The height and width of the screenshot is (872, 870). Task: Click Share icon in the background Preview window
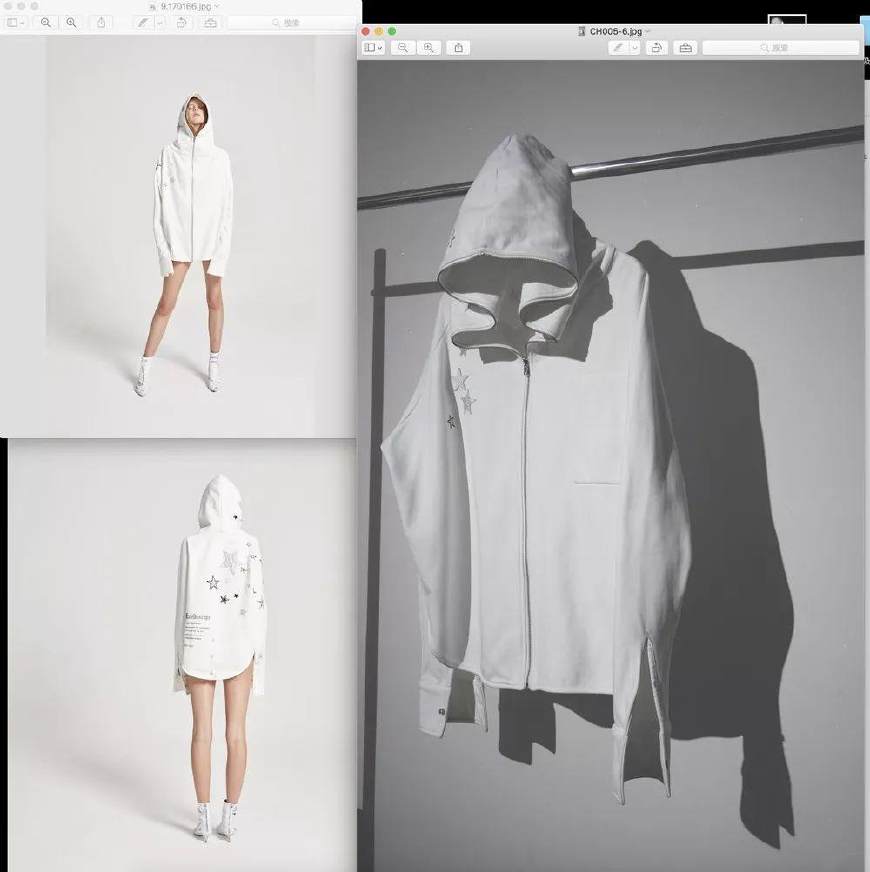click(102, 22)
